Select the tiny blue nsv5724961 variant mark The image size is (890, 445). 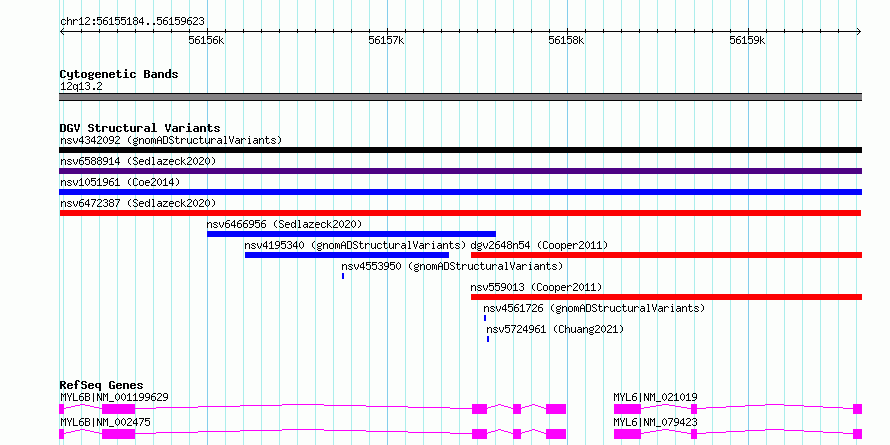[488, 339]
